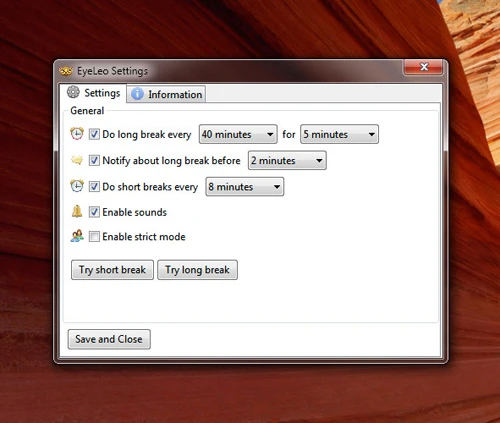Click the people icon beside strict mode
Image resolution: width=500 pixels, height=423 pixels.
[77, 236]
